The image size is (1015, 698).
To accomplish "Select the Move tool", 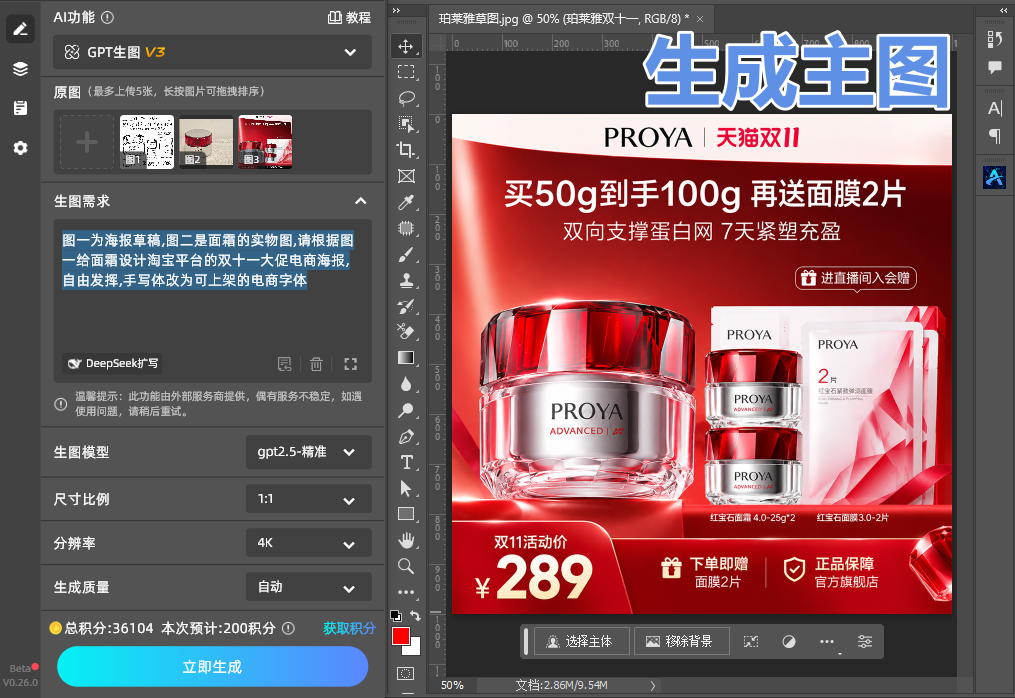I will coord(406,47).
